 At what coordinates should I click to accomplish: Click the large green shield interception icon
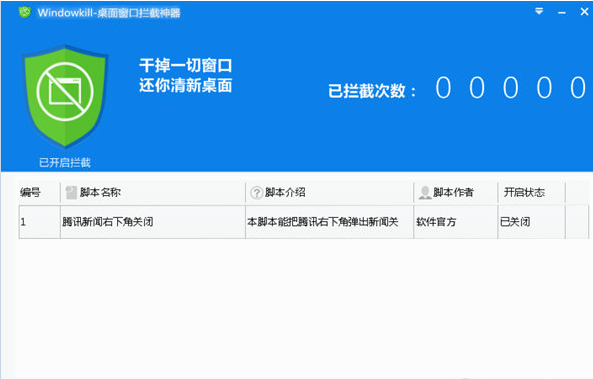coord(65,95)
